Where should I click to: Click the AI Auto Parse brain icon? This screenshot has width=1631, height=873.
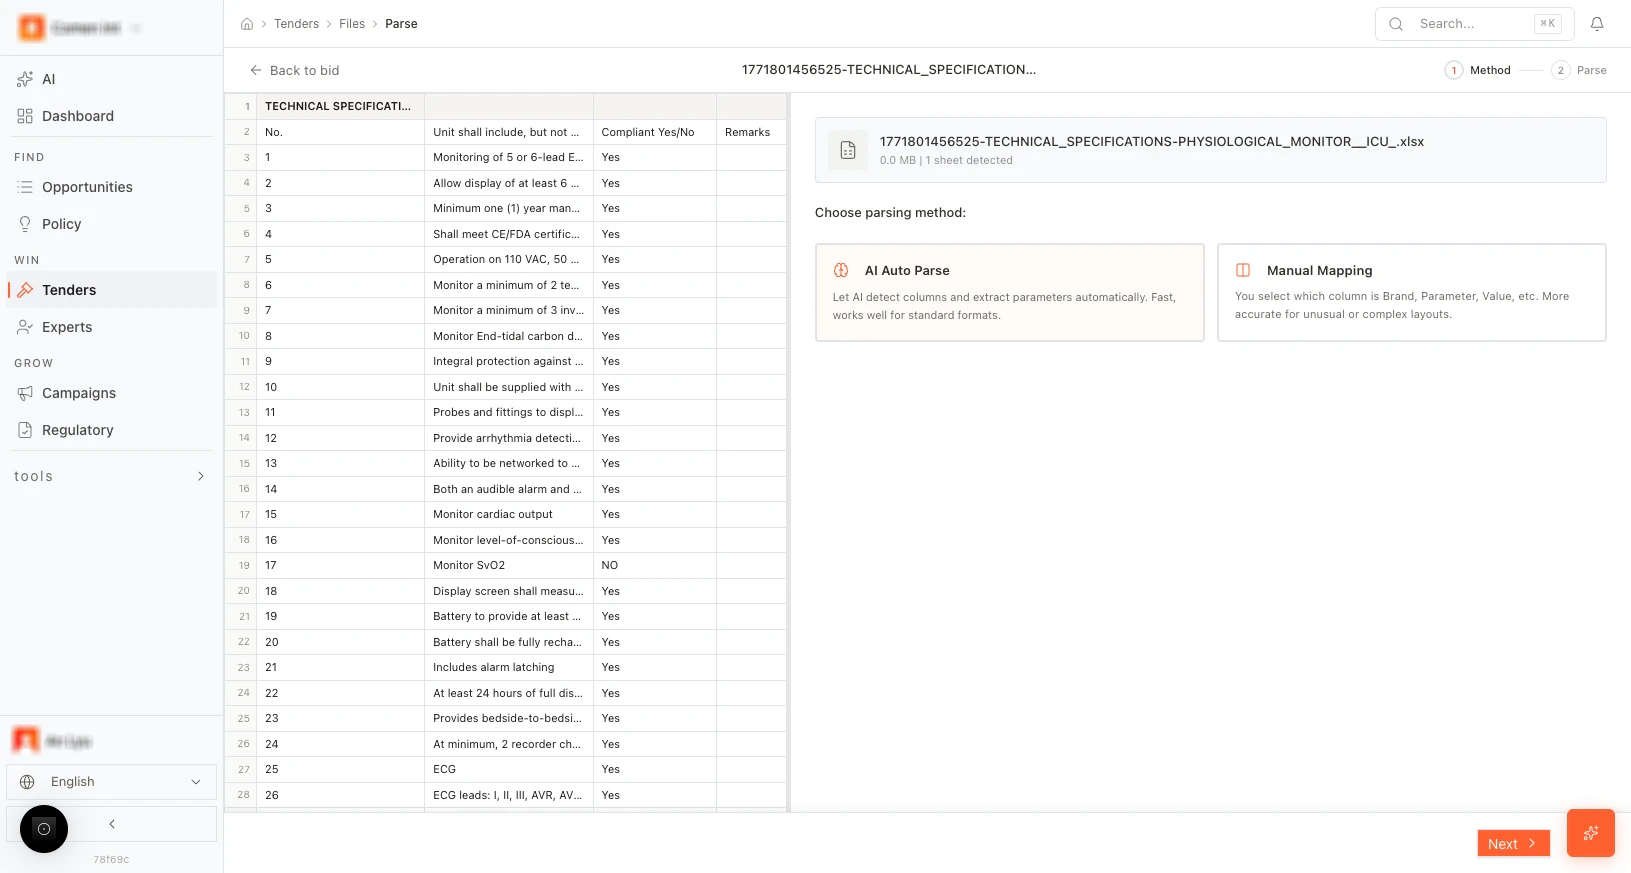[x=841, y=270]
